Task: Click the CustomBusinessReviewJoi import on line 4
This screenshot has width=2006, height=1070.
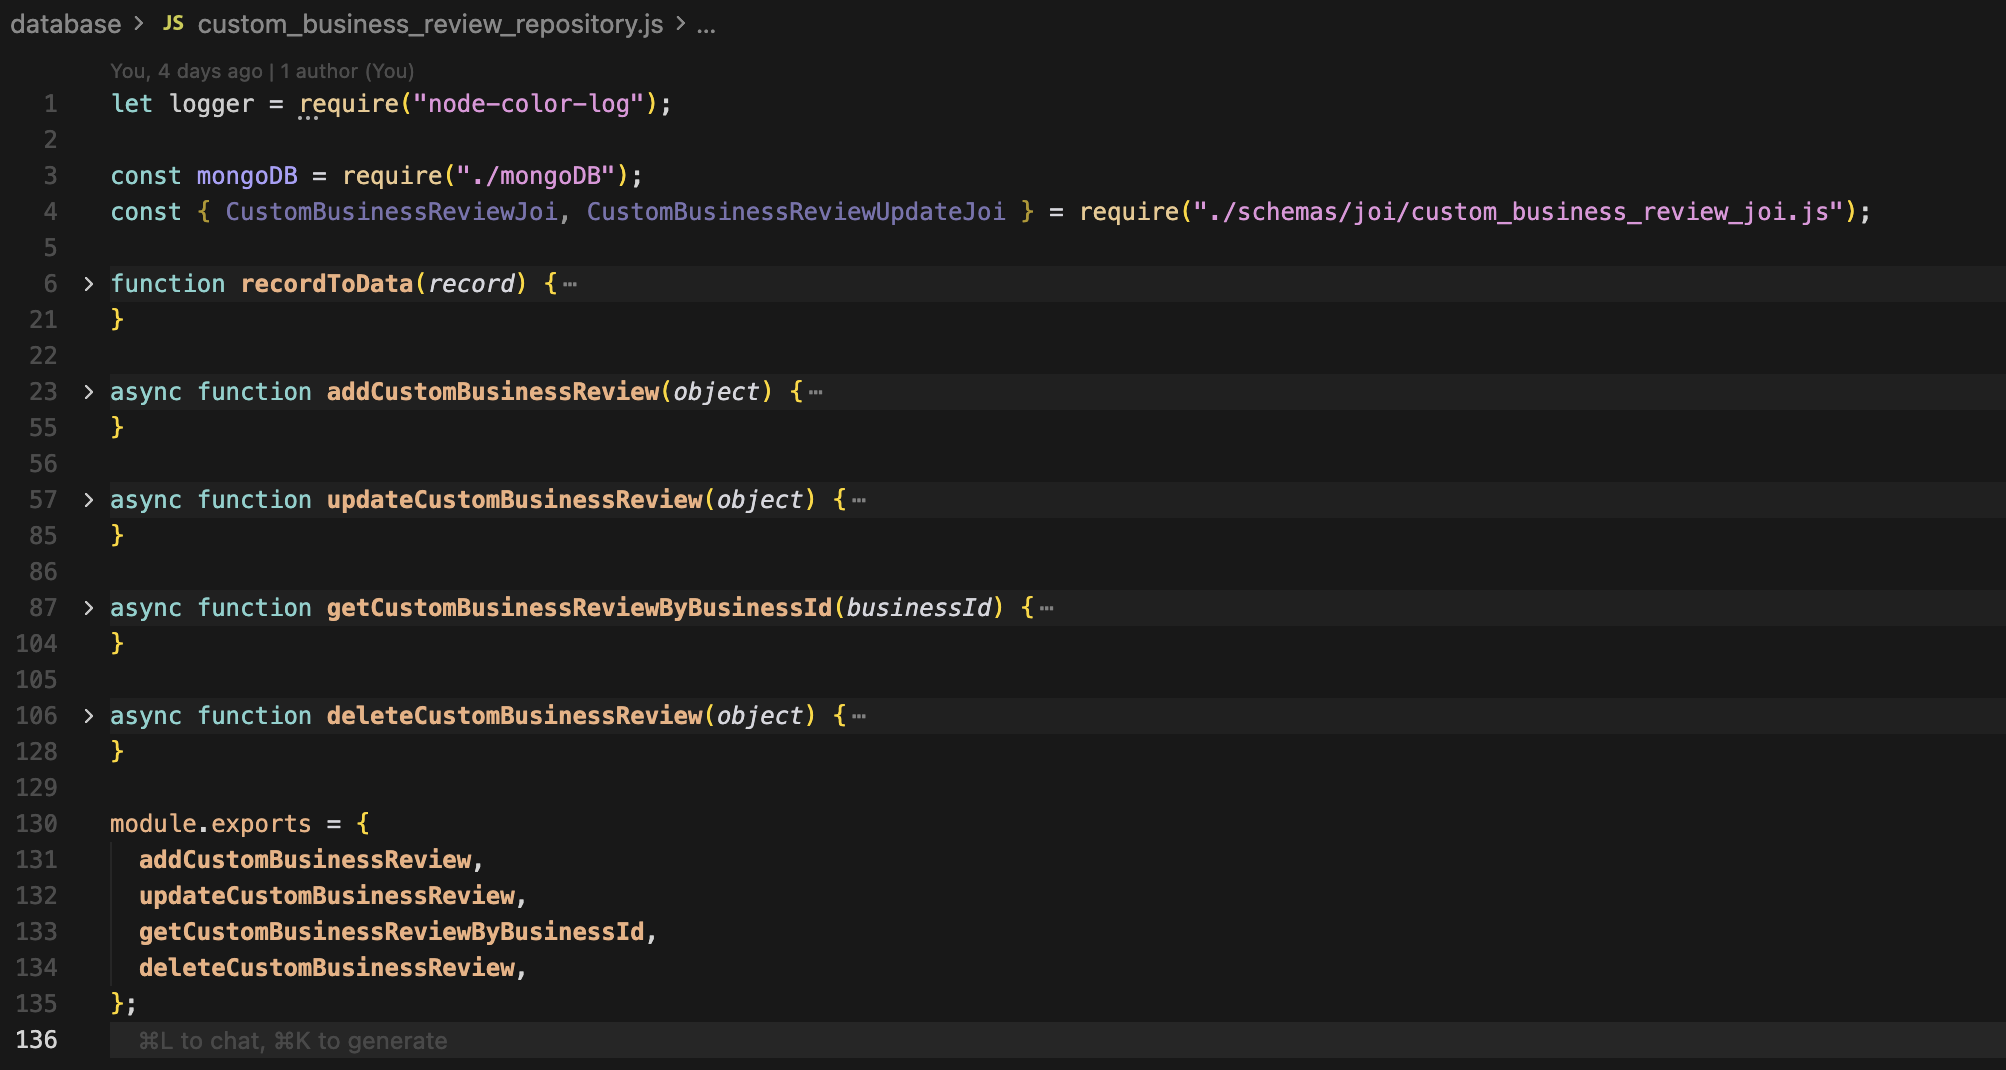Action: pos(392,212)
